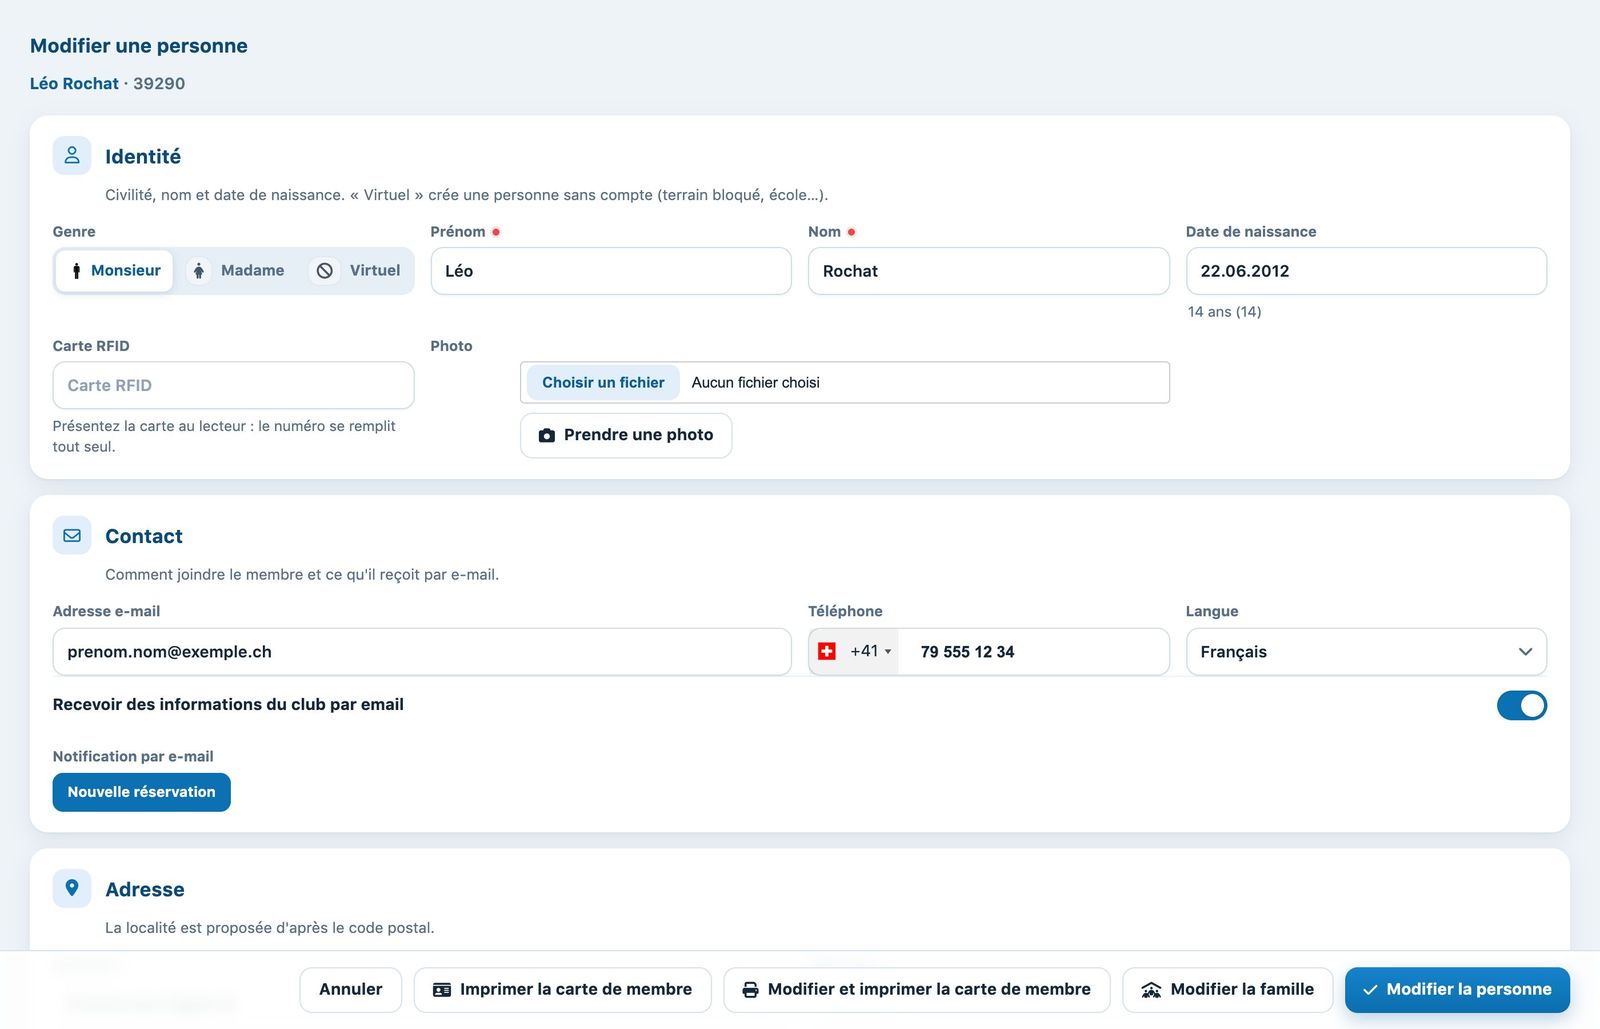Click the Adresse map pin icon
1600x1029 pixels.
tap(72, 888)
